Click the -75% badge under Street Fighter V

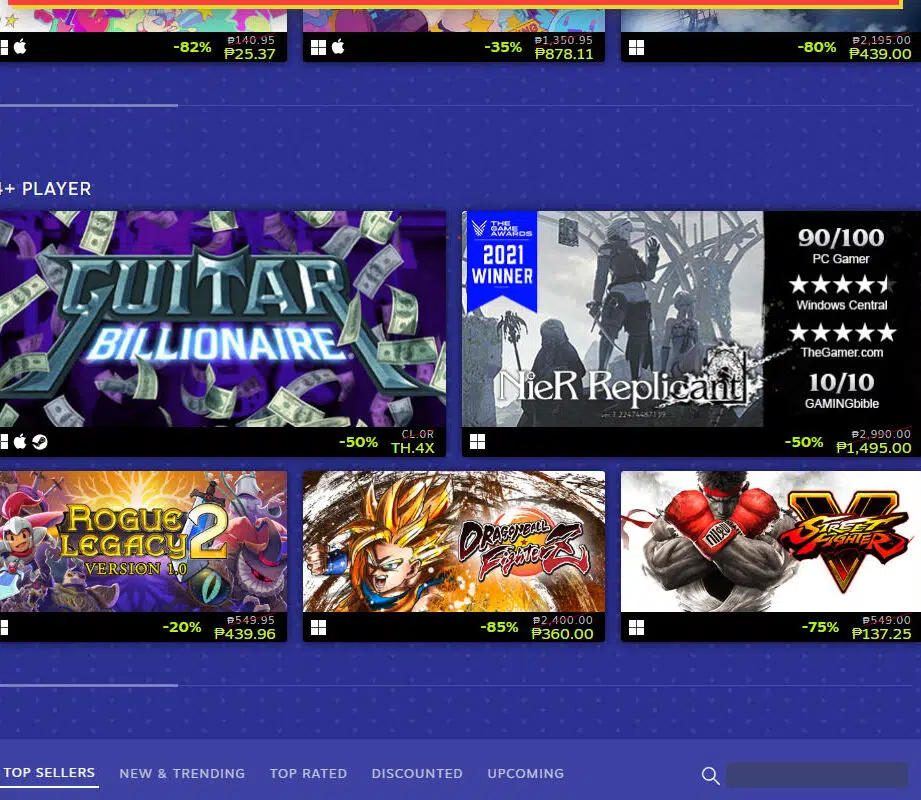coord(821,627)
